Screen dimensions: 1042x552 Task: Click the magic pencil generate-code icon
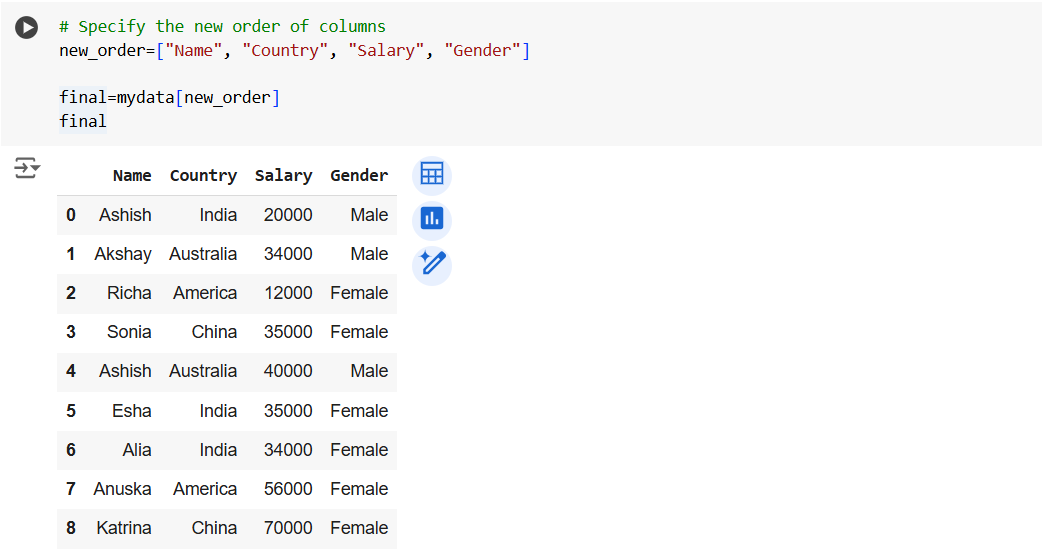pyautogui.click(x=432, y=264)
